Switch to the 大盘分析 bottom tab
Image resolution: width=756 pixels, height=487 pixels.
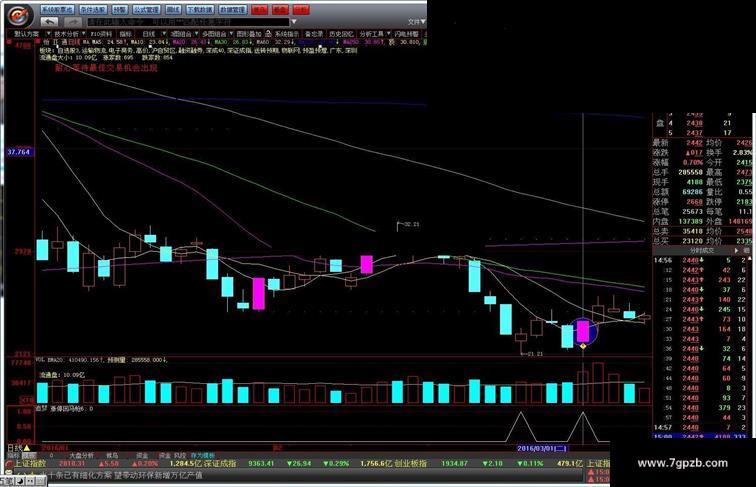point(81,455)
